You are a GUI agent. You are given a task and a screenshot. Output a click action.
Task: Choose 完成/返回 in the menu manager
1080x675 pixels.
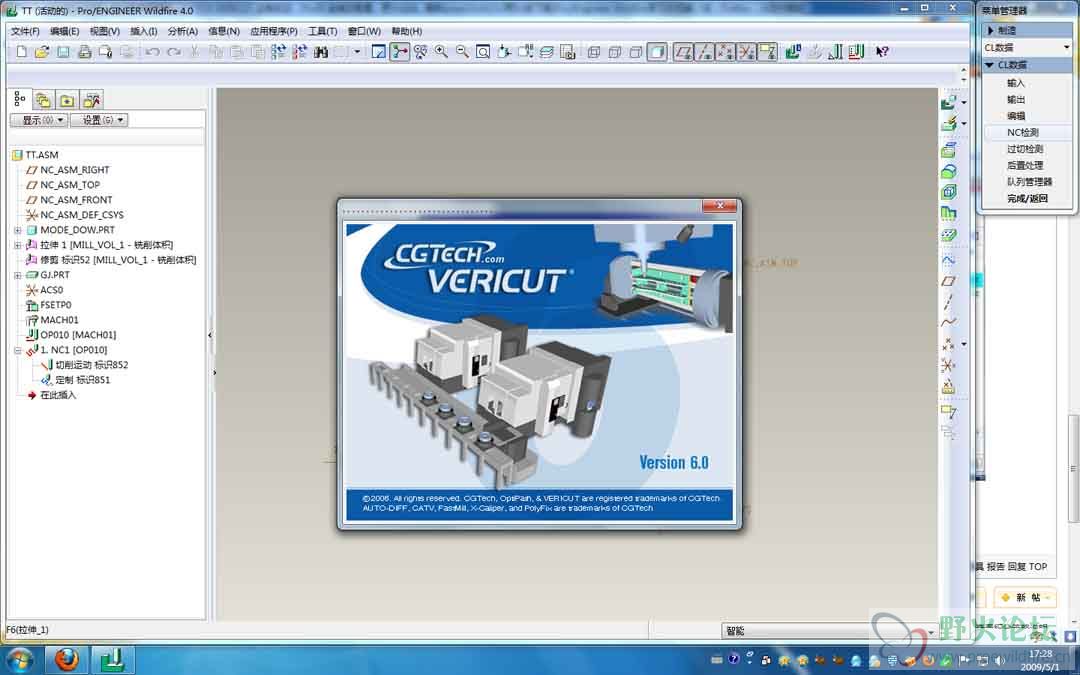point(1026,198)
